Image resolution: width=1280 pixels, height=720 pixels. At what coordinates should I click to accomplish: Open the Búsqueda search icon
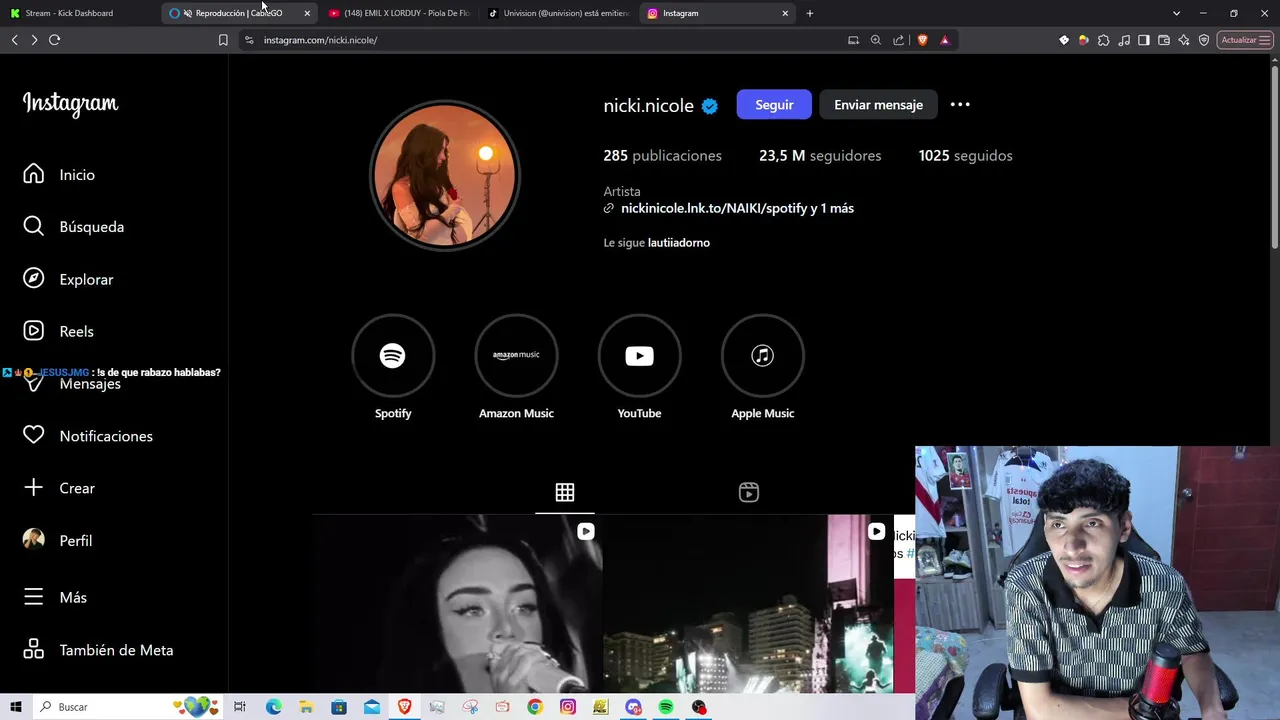[34, 226]
